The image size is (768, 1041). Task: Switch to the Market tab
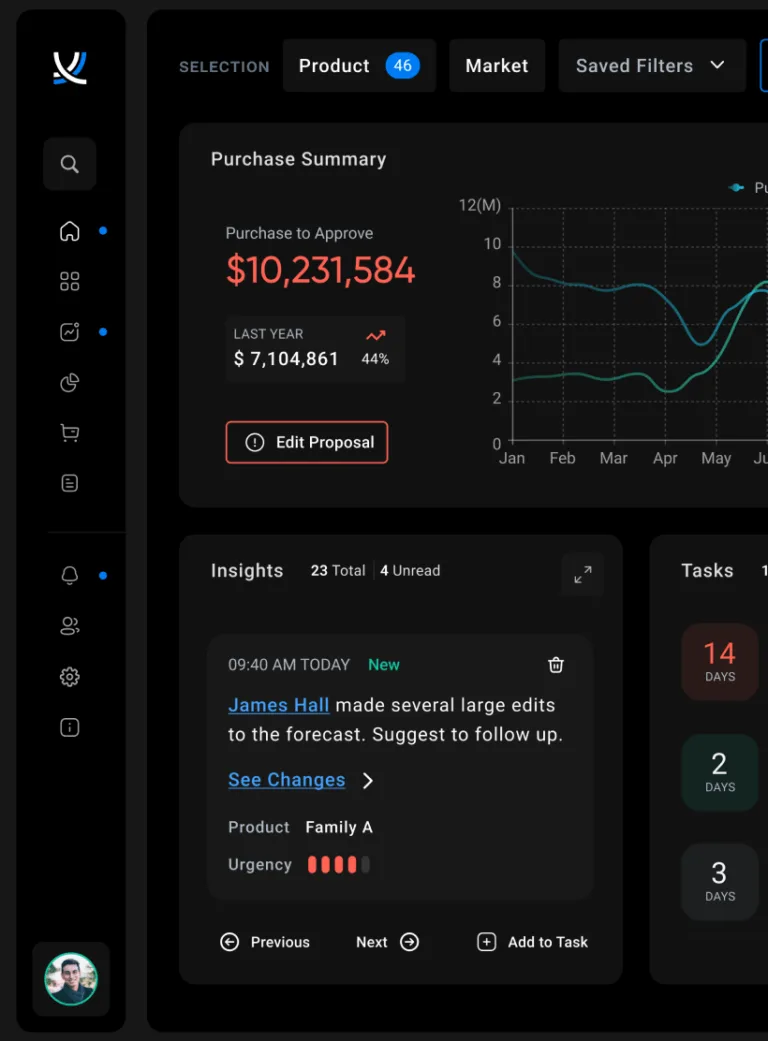coord(497,65)
